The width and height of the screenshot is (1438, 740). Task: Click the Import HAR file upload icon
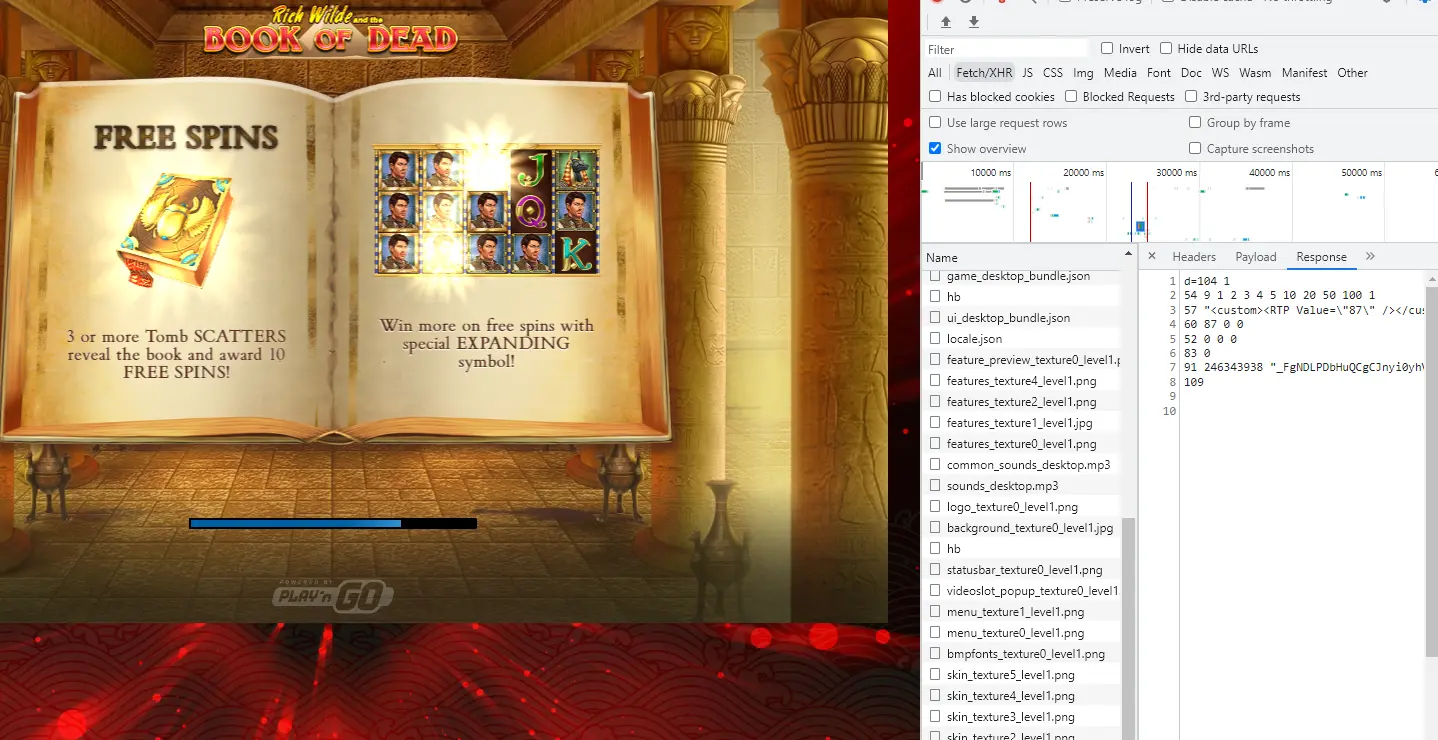click(945, 22)
